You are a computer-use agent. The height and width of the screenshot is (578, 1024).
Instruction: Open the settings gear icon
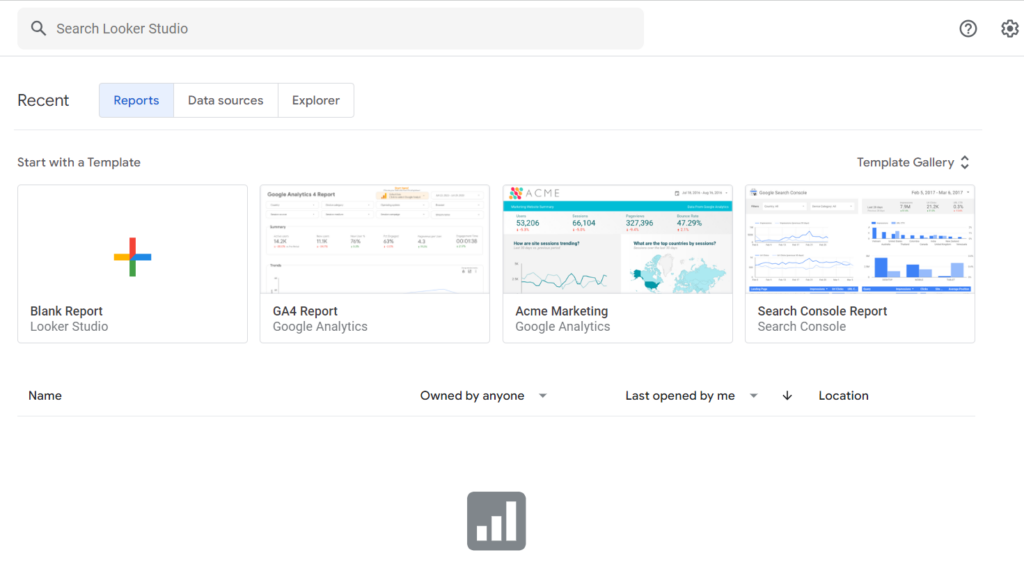1010,29
